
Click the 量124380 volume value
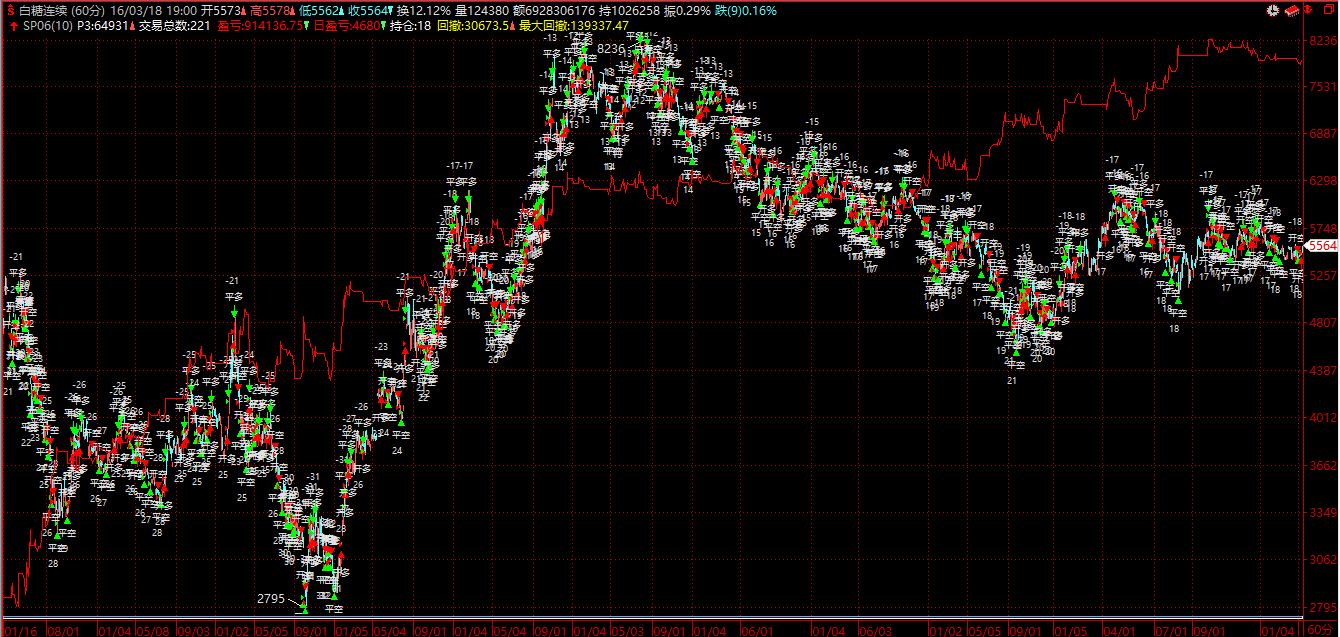coord(483,10)
